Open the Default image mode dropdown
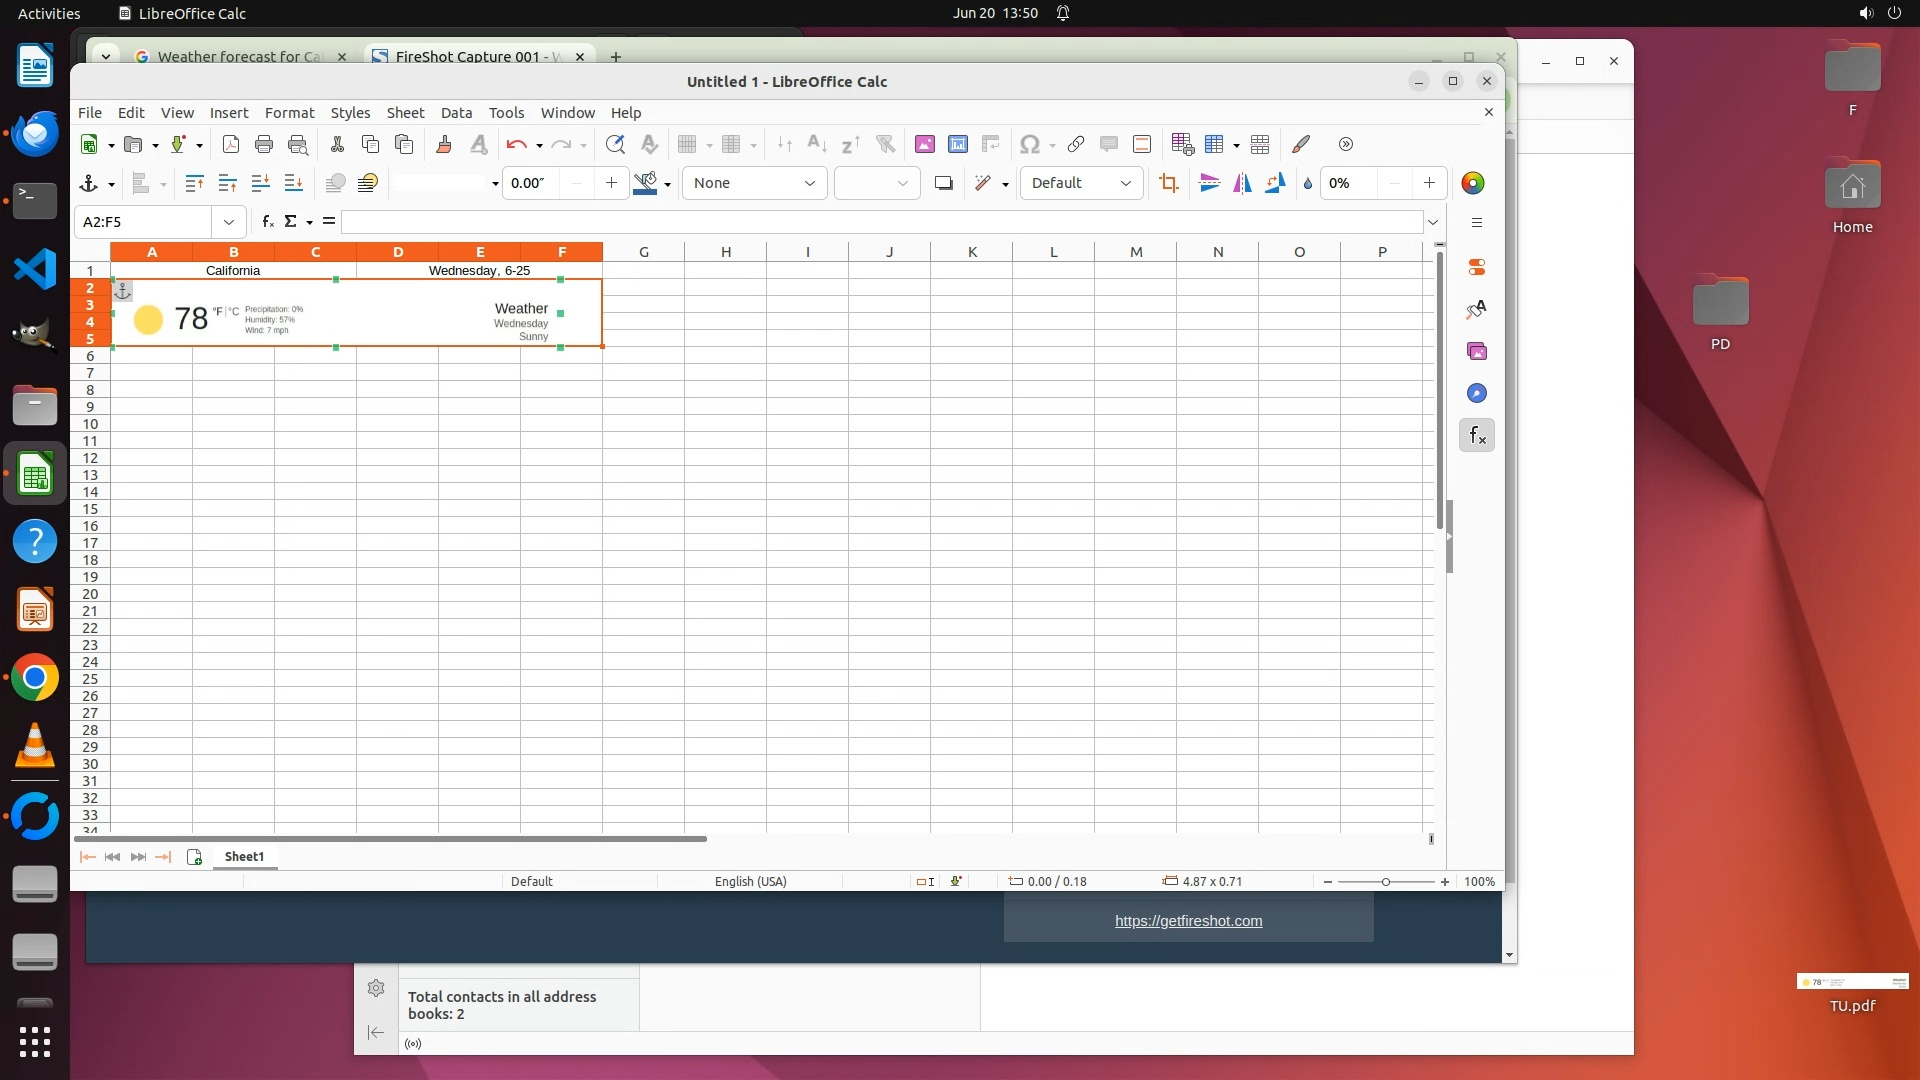 point(1081,183)
